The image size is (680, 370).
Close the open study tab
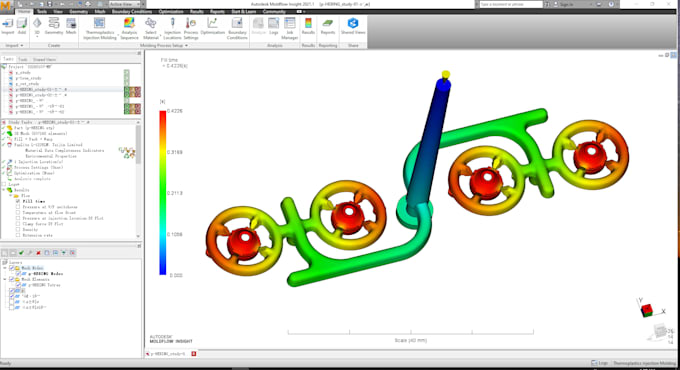[194, 354]
